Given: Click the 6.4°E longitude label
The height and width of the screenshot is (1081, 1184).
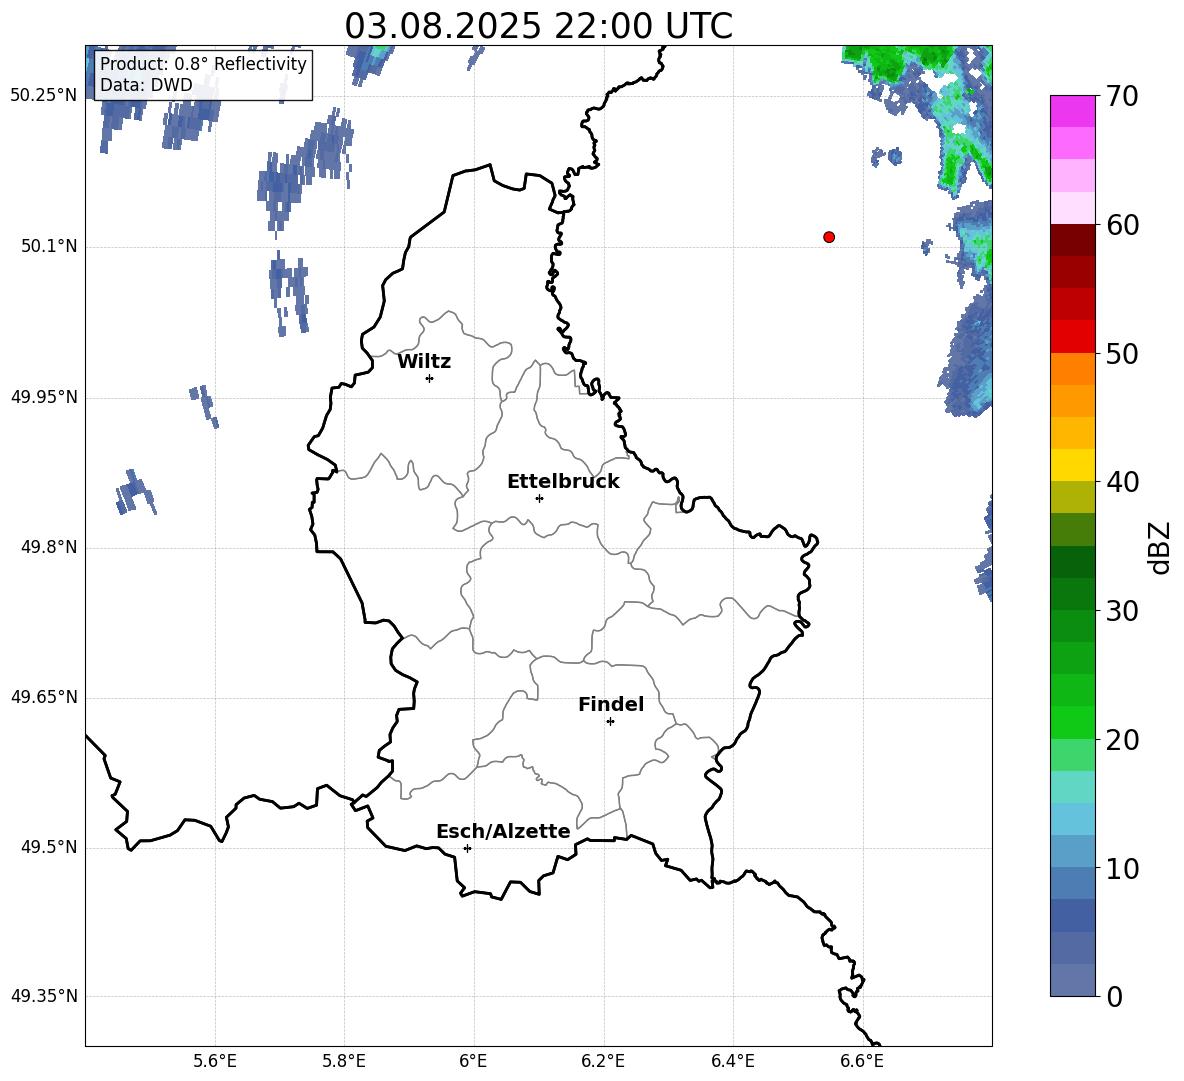Looking at the screenshot, I should click(x=732, y=1061).
